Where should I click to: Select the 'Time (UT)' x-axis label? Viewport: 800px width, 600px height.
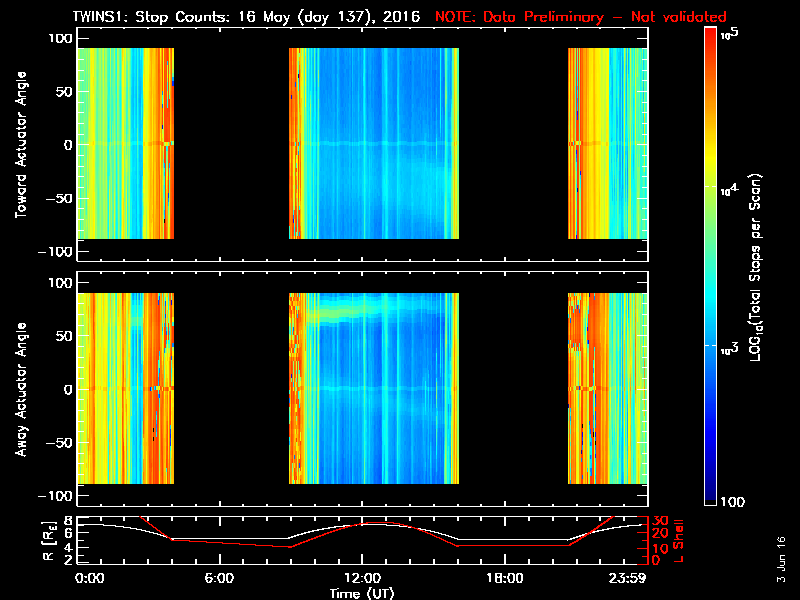(362, 593)
